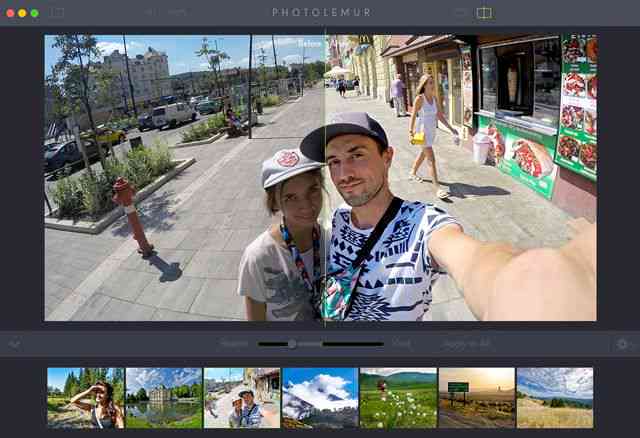Select the street selfie couple thumbnail
Screen dimensions: 640x438
[x=242, y=398]
